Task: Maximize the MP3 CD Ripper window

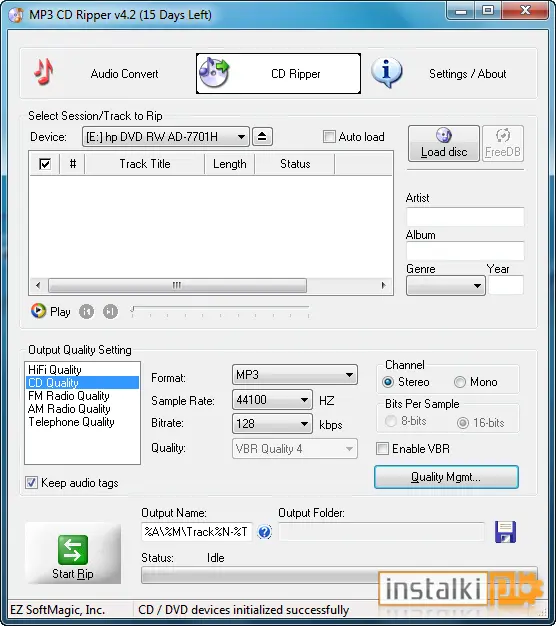Action: pyautogui.click(x=488, y=11)
